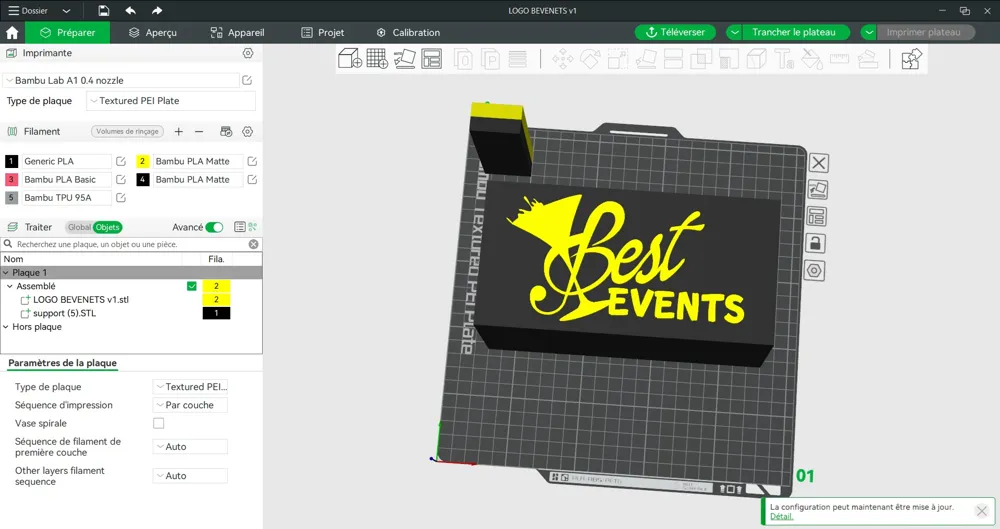Click the Trancher le plateau button

794,33
